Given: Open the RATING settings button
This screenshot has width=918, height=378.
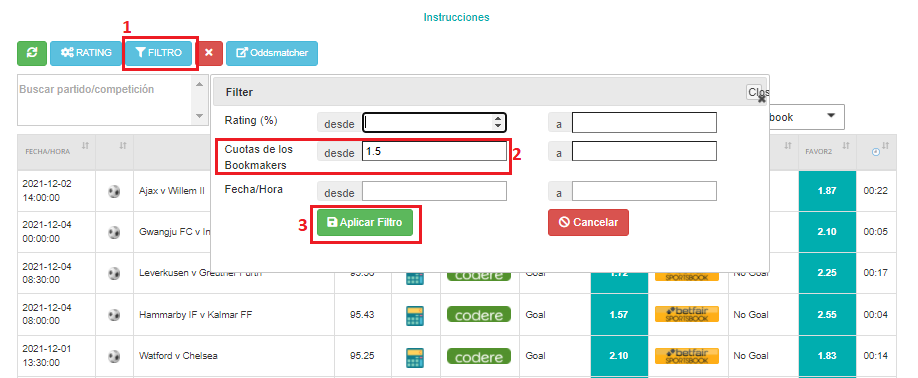Looking at the screenshot, I should click(86, 53).
